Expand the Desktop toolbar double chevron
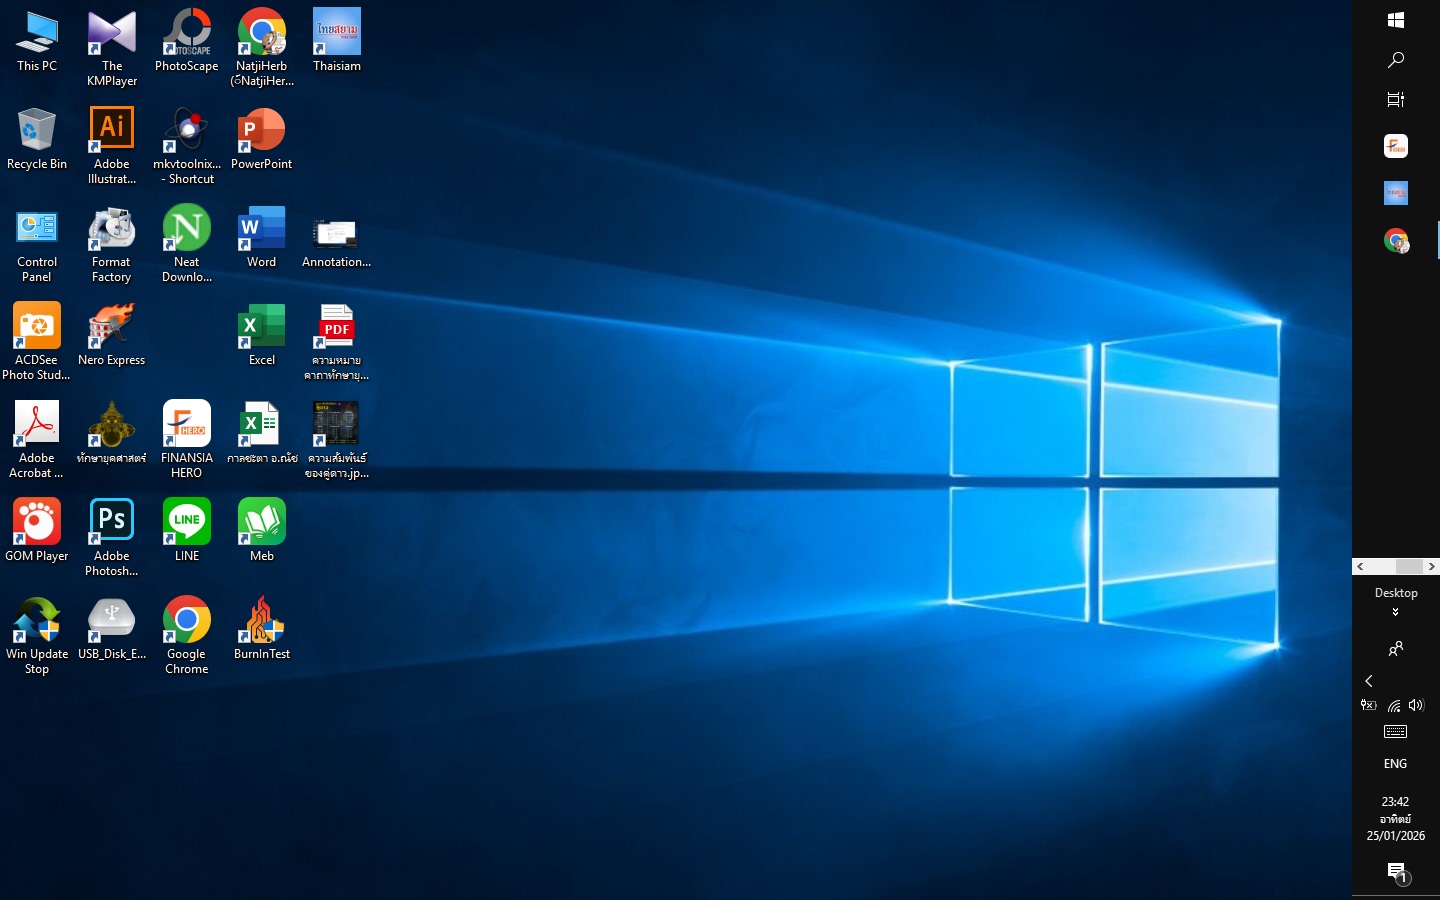The image size is (1440, 900). 1396,612
